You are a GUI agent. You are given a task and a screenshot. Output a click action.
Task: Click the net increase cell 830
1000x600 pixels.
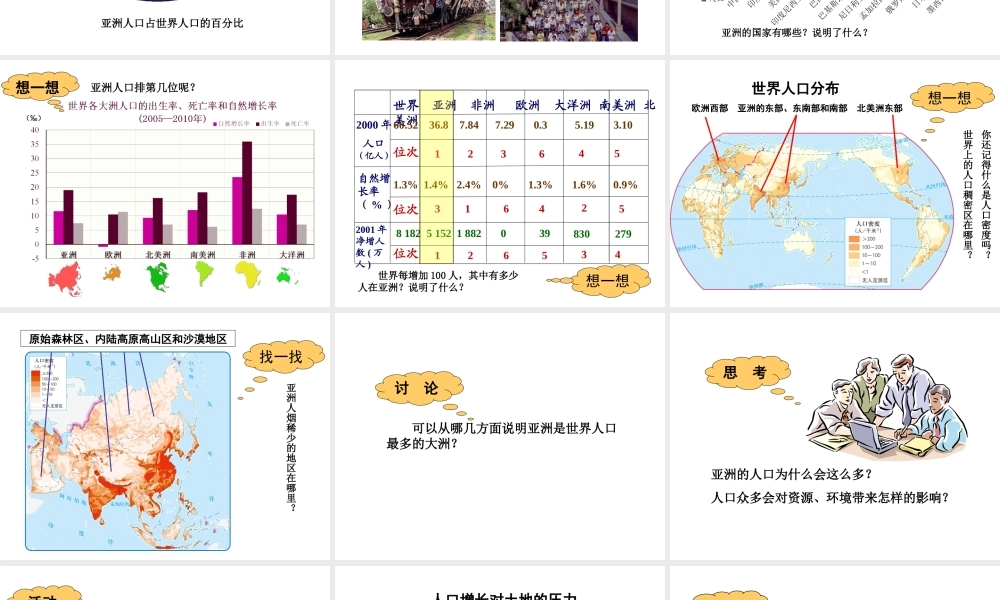[581, 233]
